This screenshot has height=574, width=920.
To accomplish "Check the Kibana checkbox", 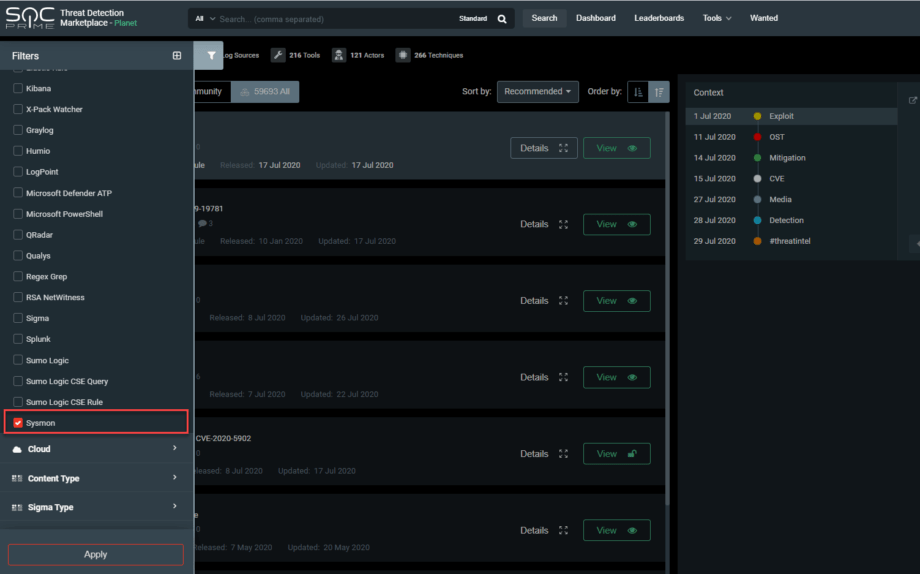I will click(x=18, y=88).
